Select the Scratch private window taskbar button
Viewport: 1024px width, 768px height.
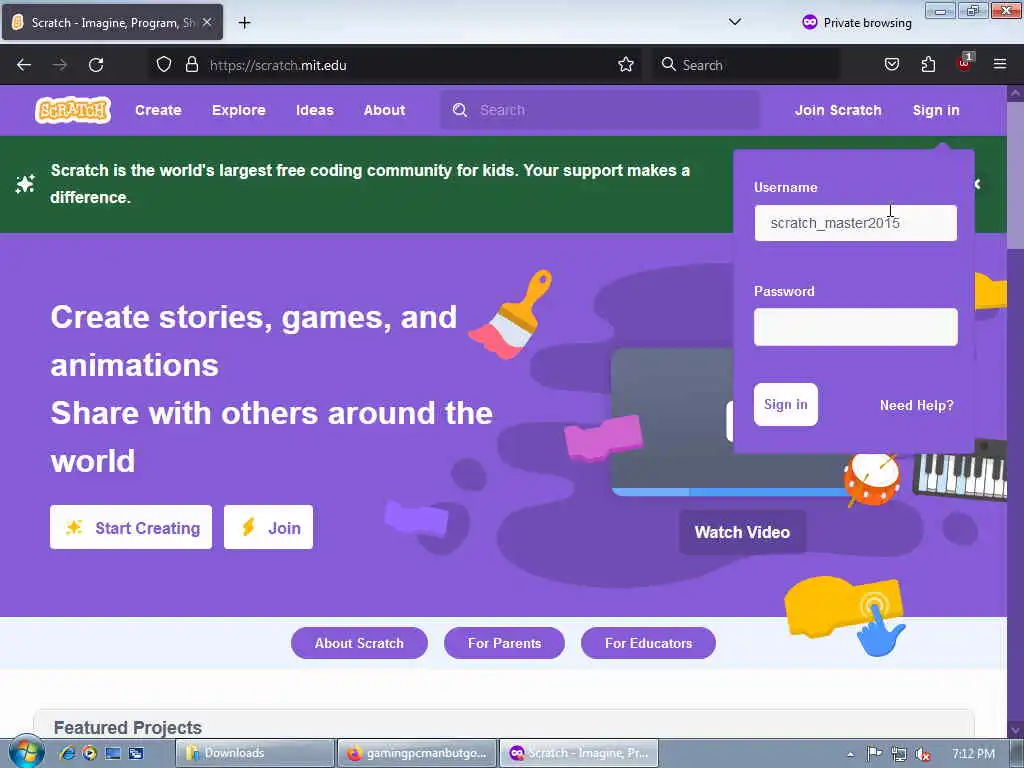tap(579, 753)
